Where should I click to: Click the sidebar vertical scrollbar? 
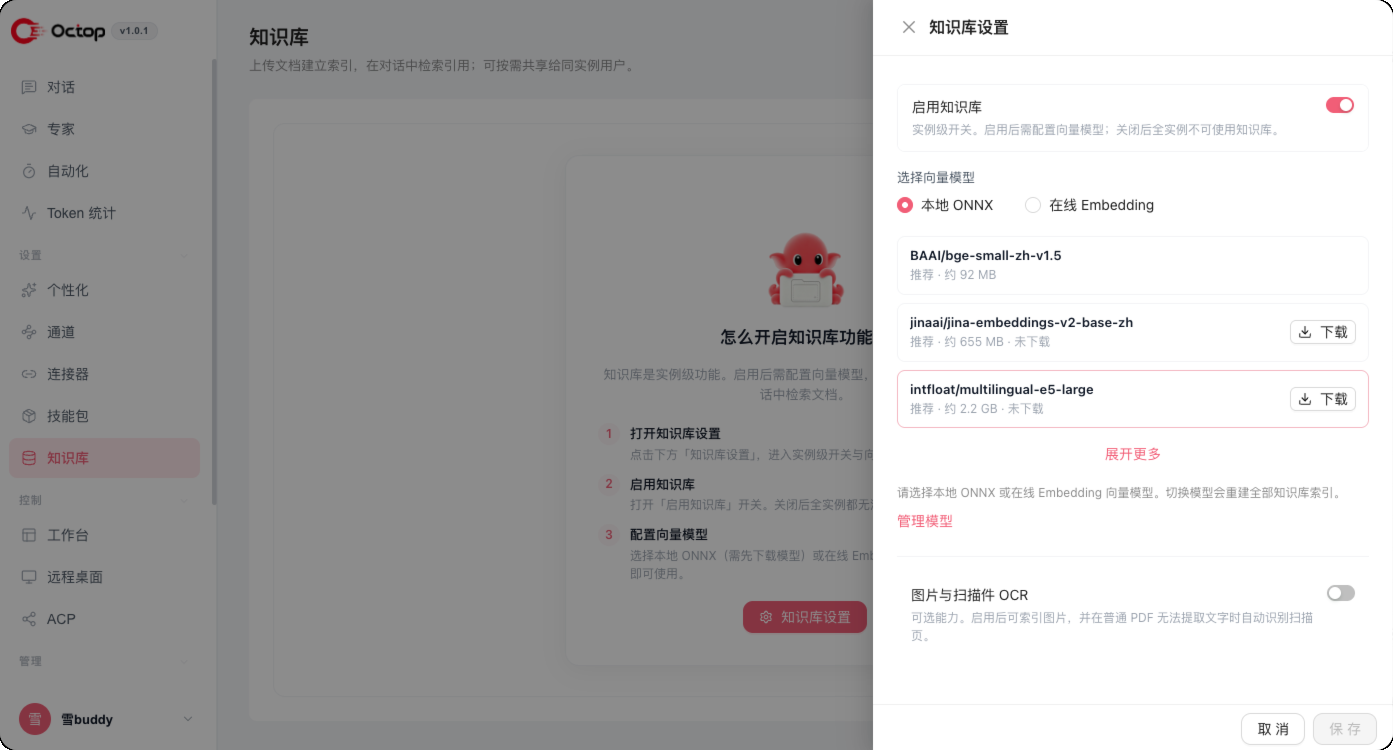(214, 282)
